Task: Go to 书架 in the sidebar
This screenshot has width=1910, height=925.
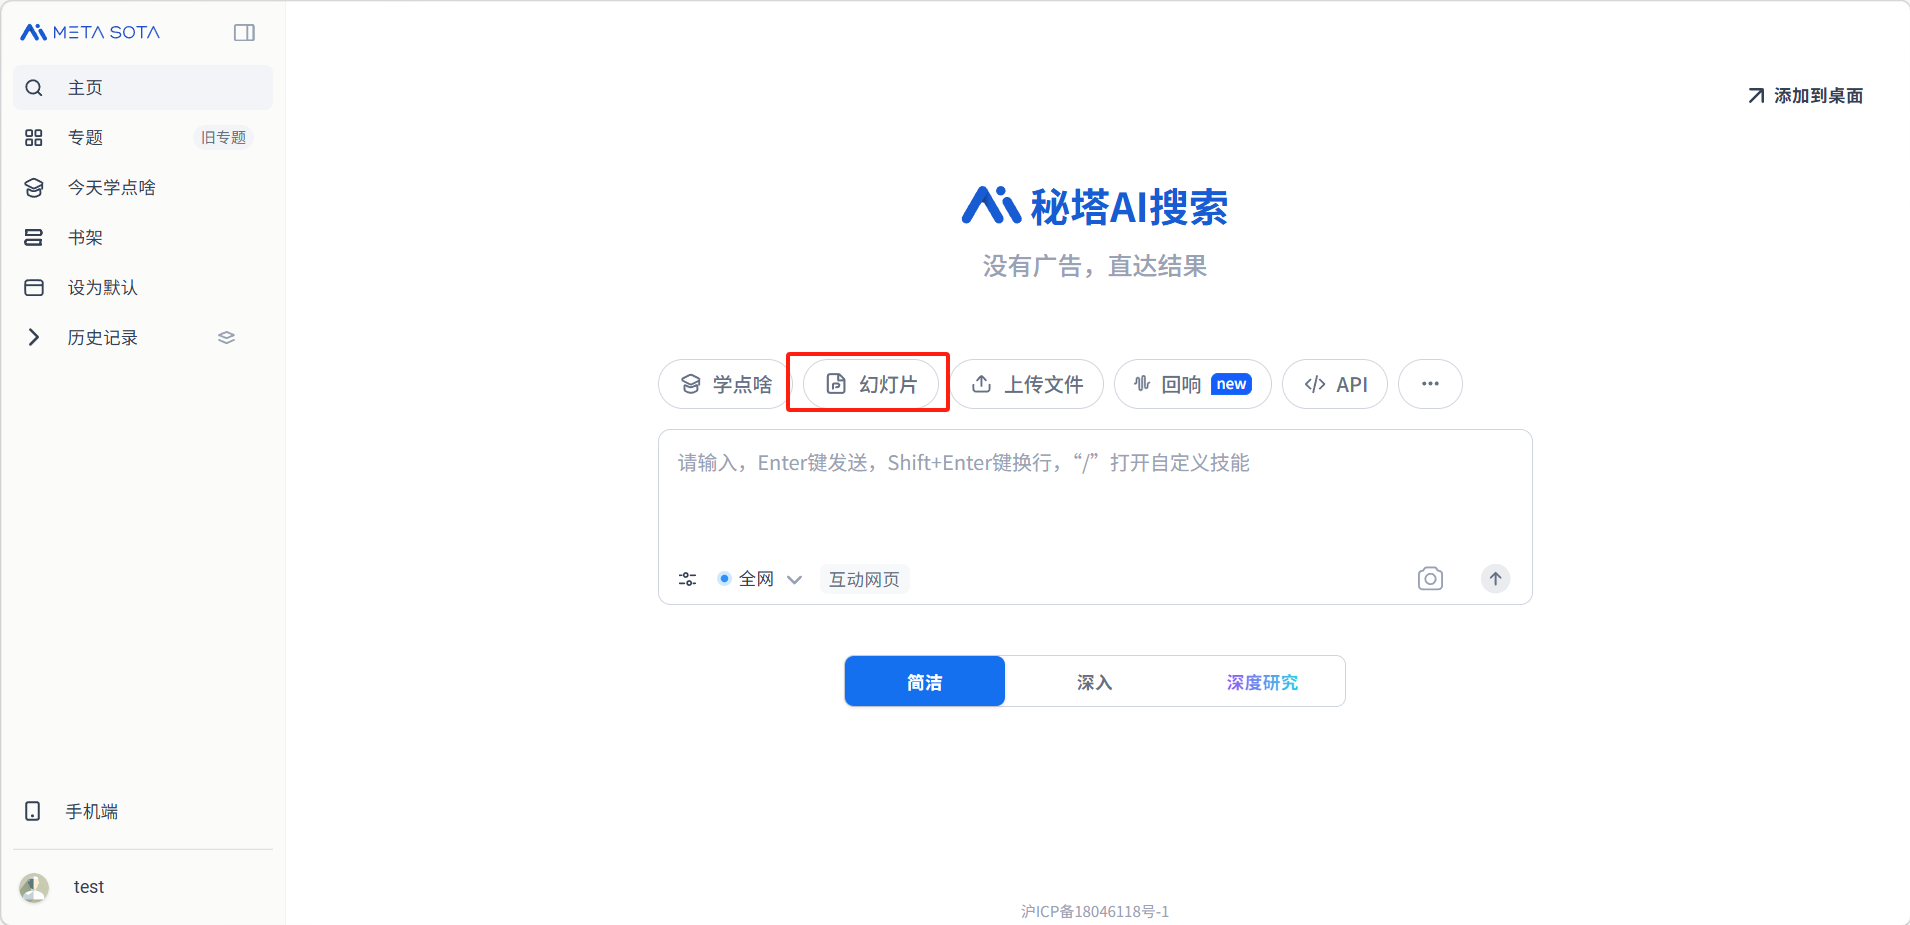Action: click(x=86, y=238)
